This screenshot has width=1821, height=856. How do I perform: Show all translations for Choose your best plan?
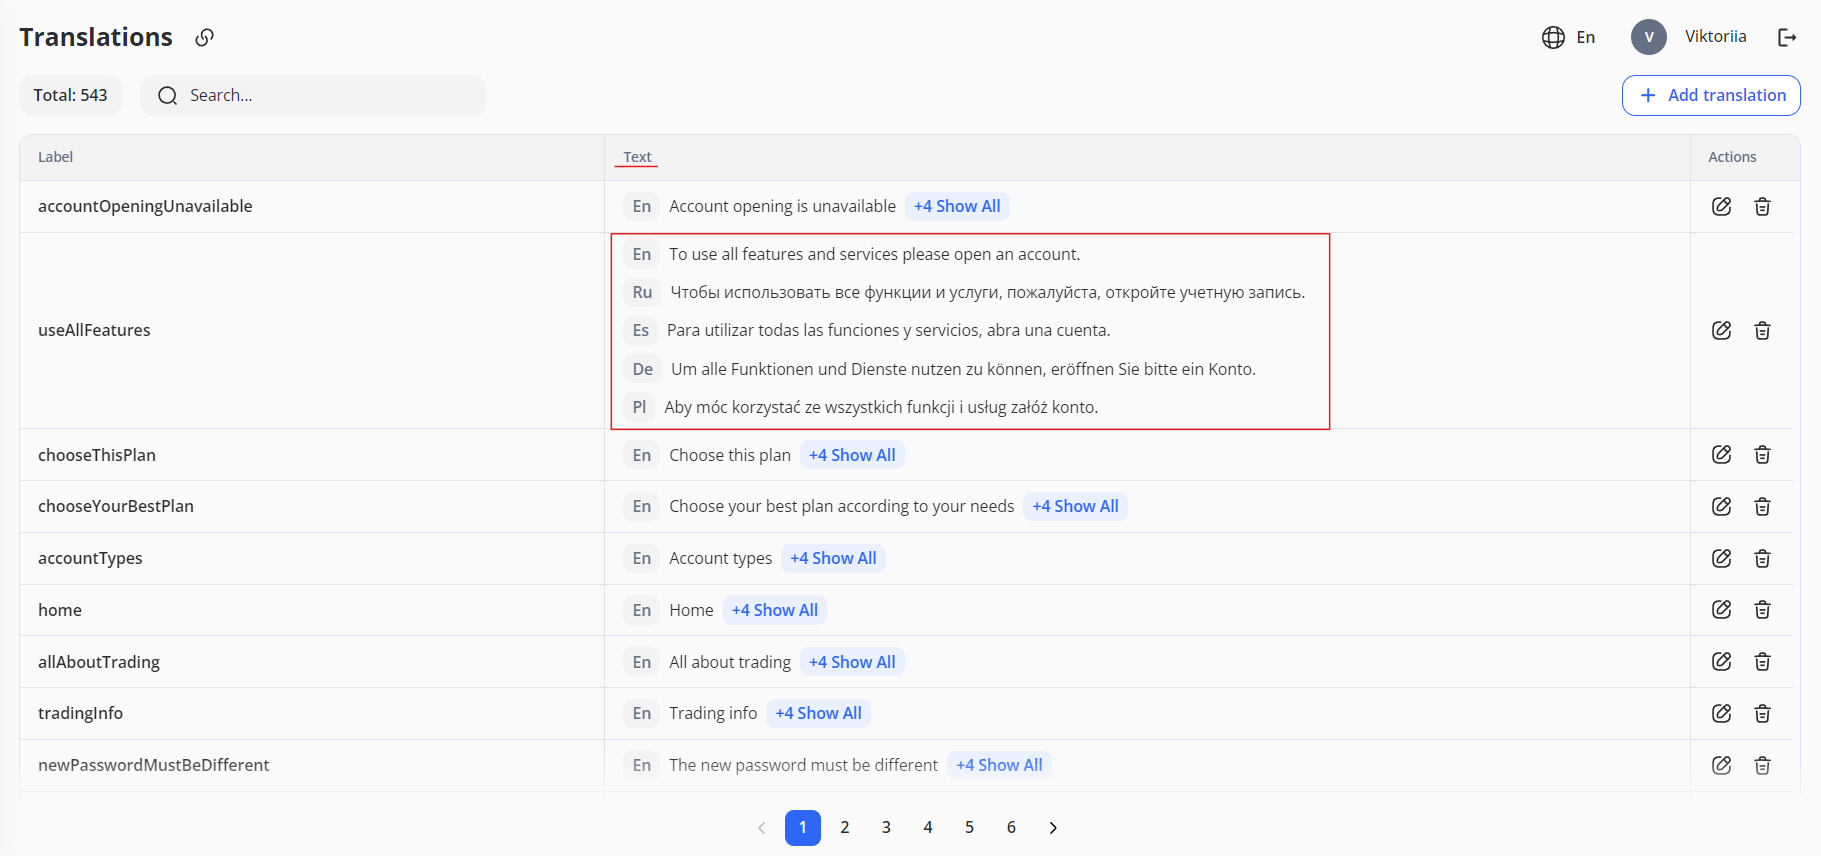pos(1075,506)
